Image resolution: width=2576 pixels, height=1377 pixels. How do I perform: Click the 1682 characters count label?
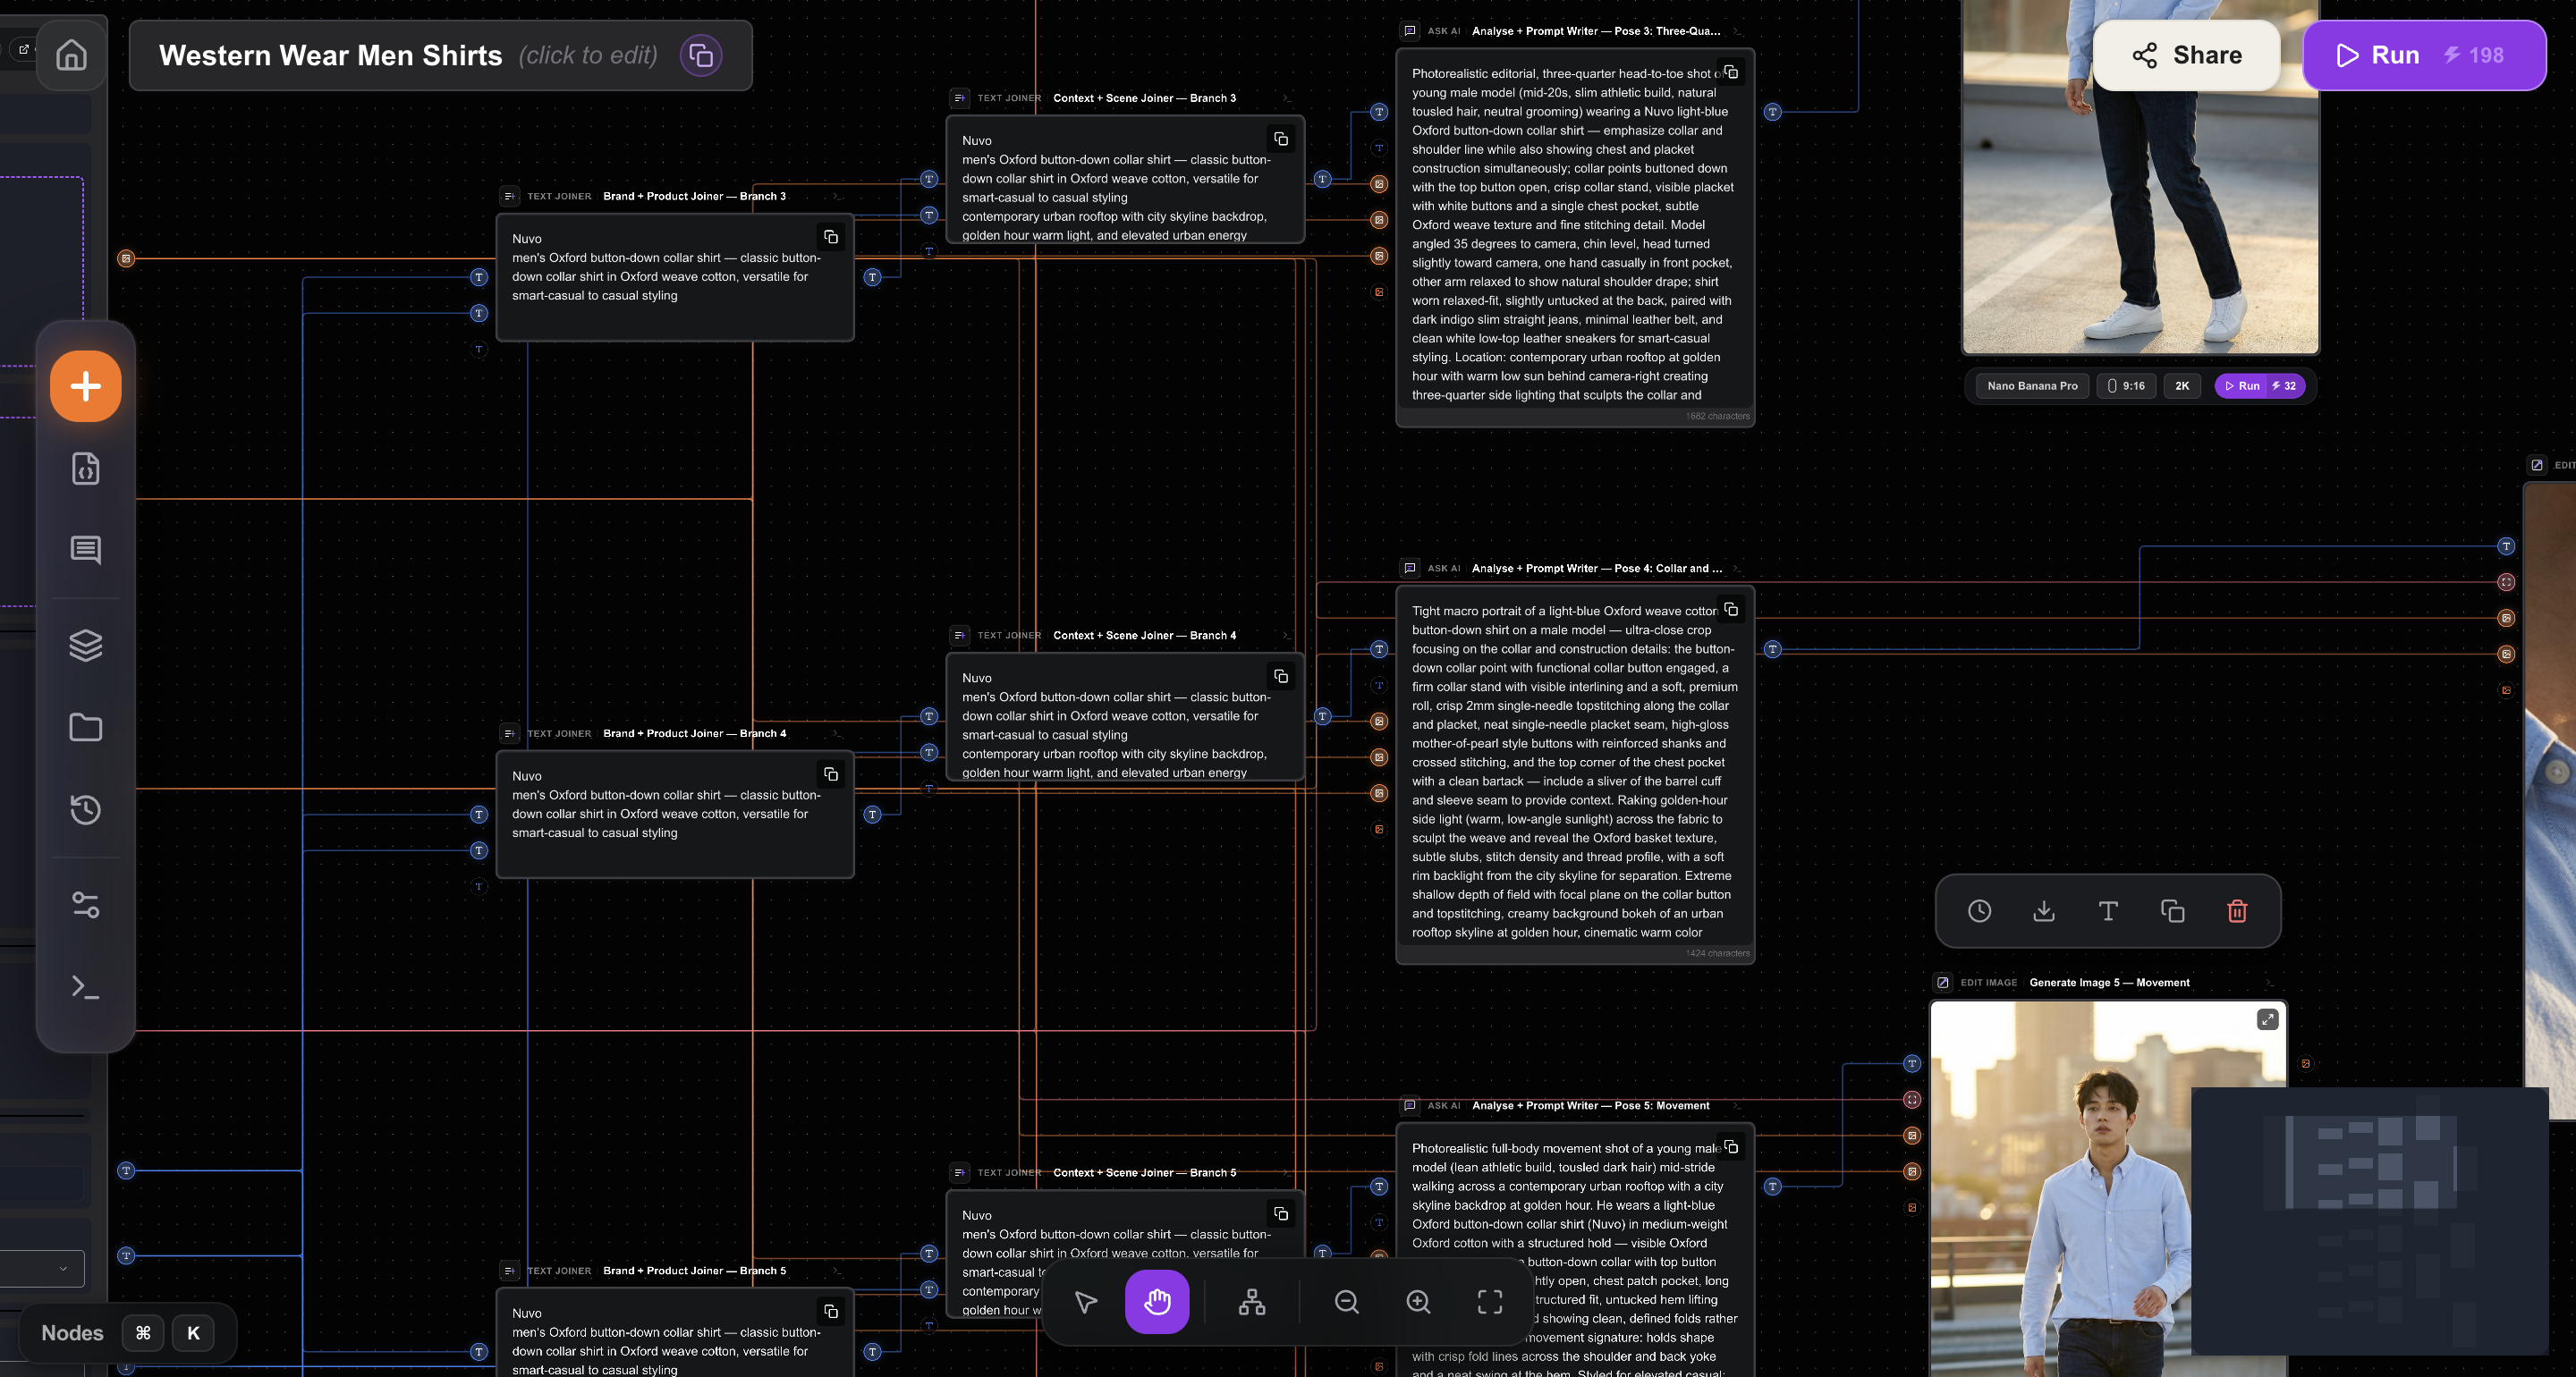point(1717,416)
